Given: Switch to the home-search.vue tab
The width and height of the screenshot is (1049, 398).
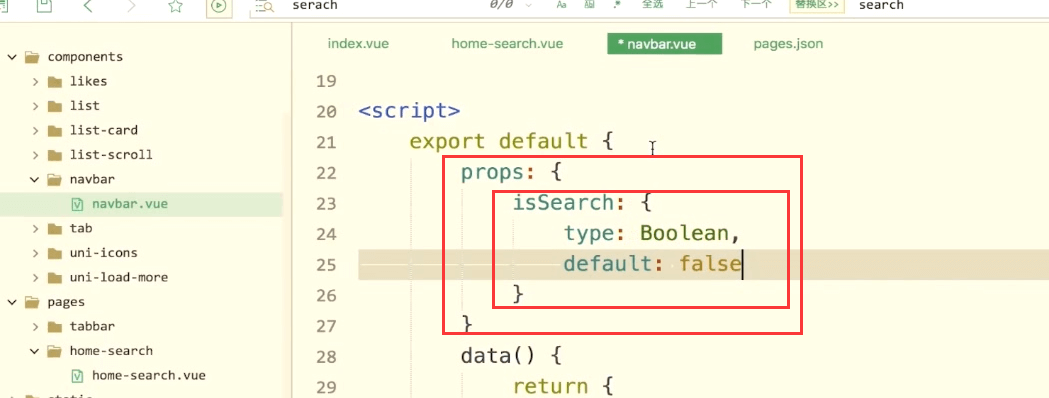Looking at the screenshot, I should pyautogui.click(x=507, y=44).
